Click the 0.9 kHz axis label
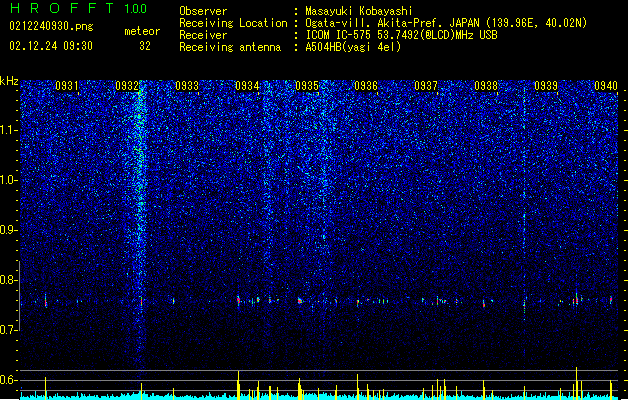Viewport: 629px width, 400px height. pyautogui.click(x=8, y=230)
